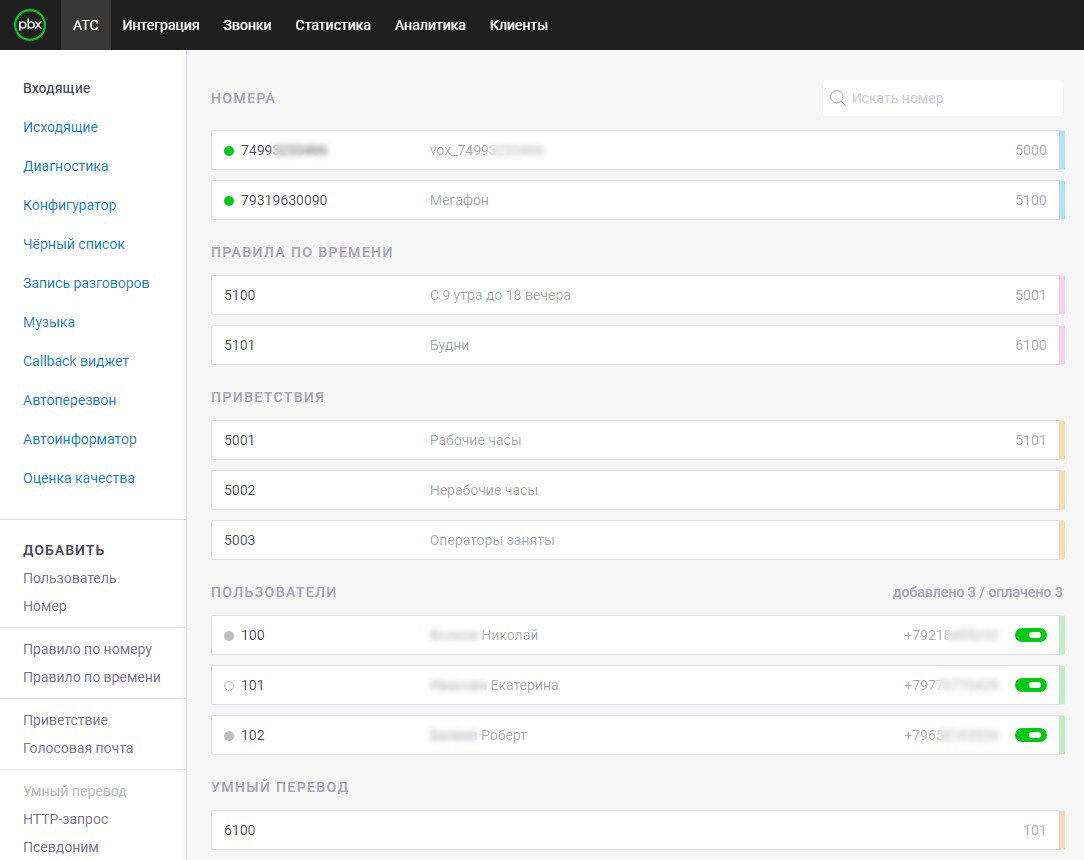
Task: Open Callback виджет settings
Action: tap(76, 361)
